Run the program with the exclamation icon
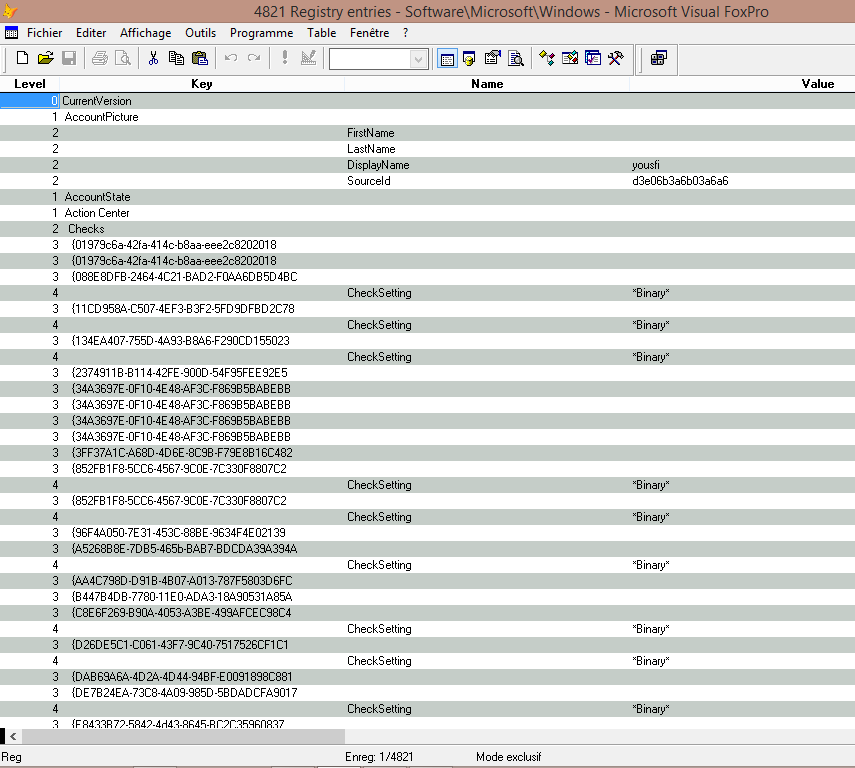 coord(283,58)
